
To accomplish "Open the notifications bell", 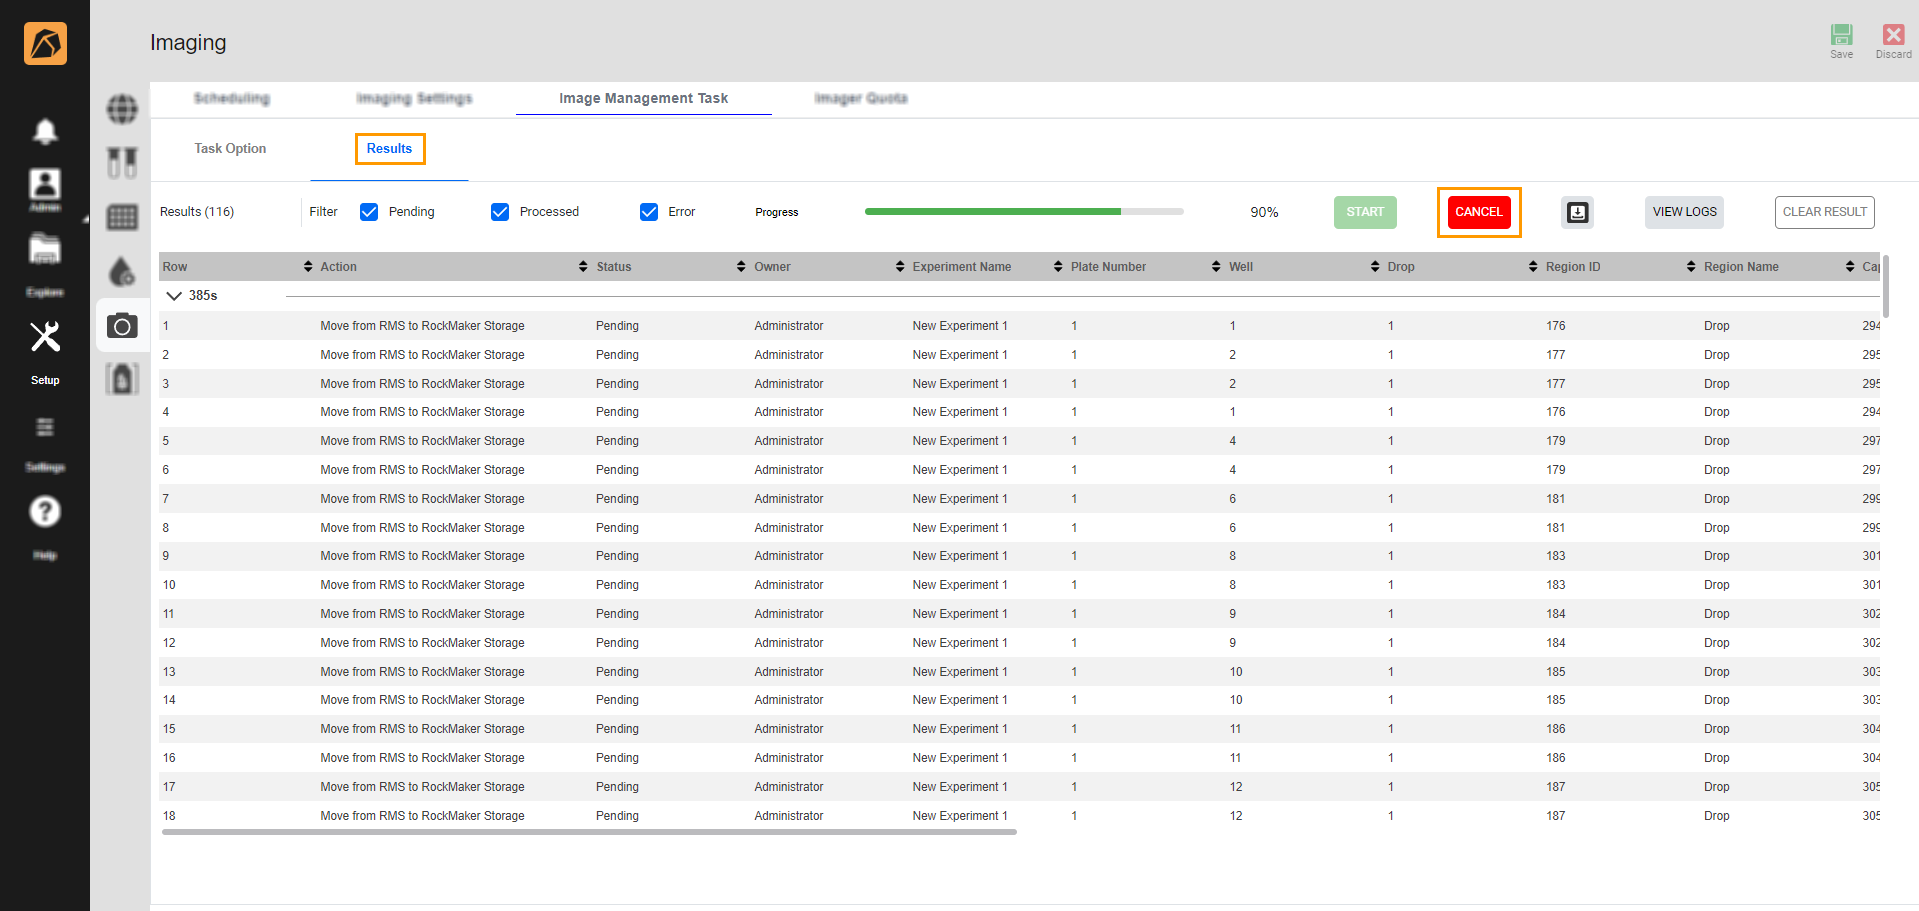I will (45, 131).
